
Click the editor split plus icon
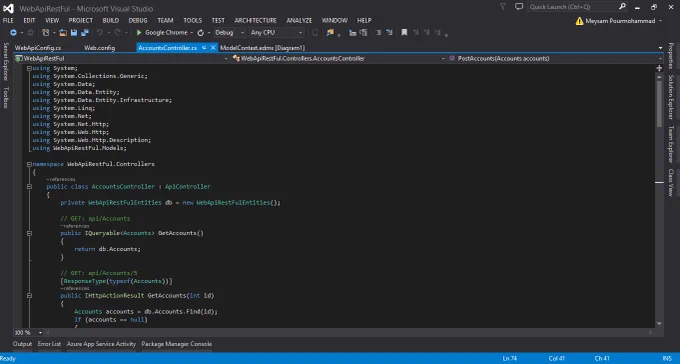pos(659,68)
